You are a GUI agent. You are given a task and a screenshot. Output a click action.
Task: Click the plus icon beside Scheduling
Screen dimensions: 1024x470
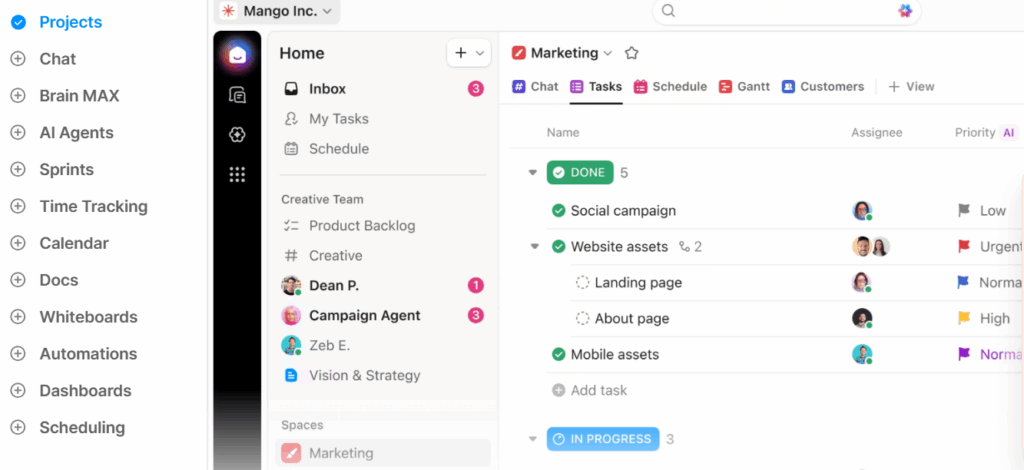coord(18,428)
